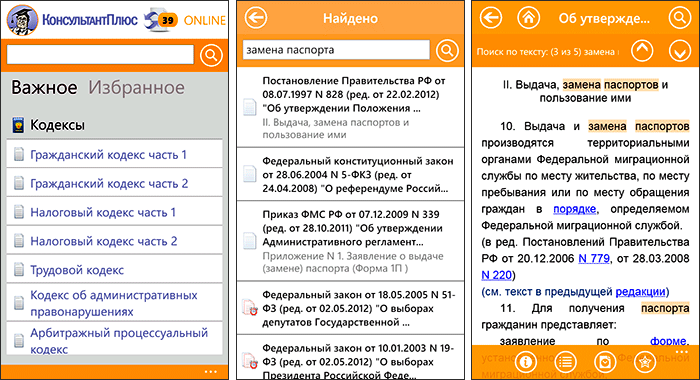Click the highlighted замена in the section II heading
Viewport: 700px width, 380px height.
click(x=581, y=84)
